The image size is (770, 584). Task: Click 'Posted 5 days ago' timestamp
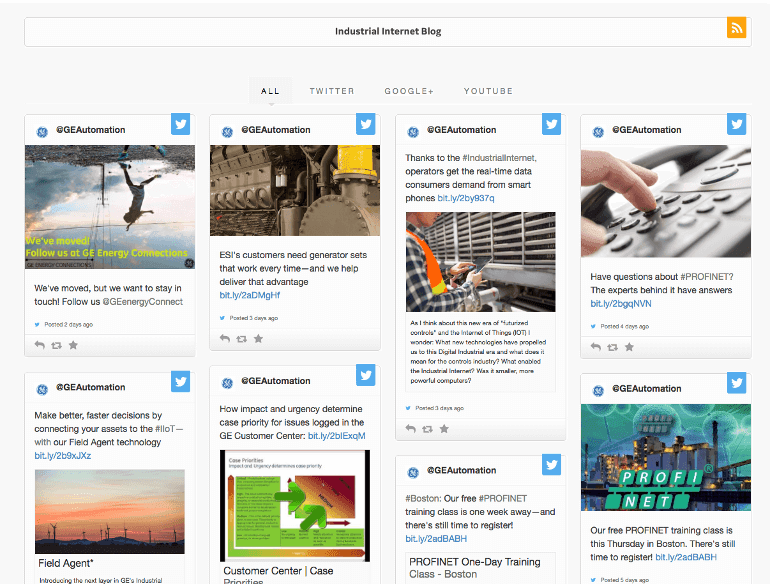coord(625,580)
